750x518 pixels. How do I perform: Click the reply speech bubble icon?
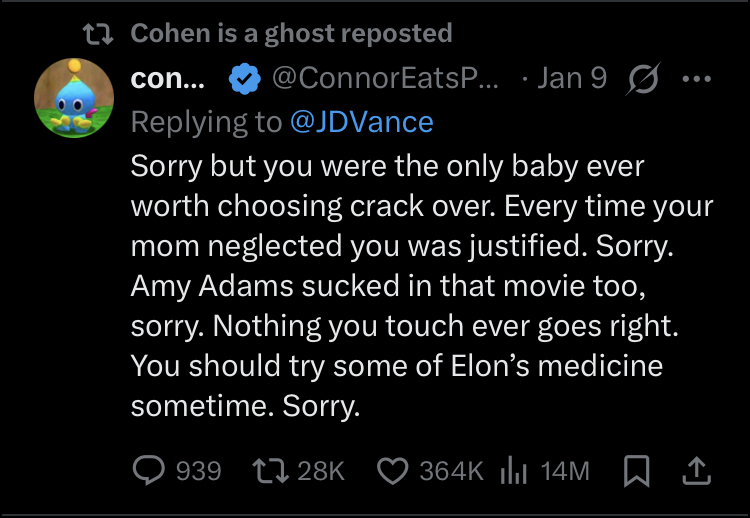(x=148, y=470)
